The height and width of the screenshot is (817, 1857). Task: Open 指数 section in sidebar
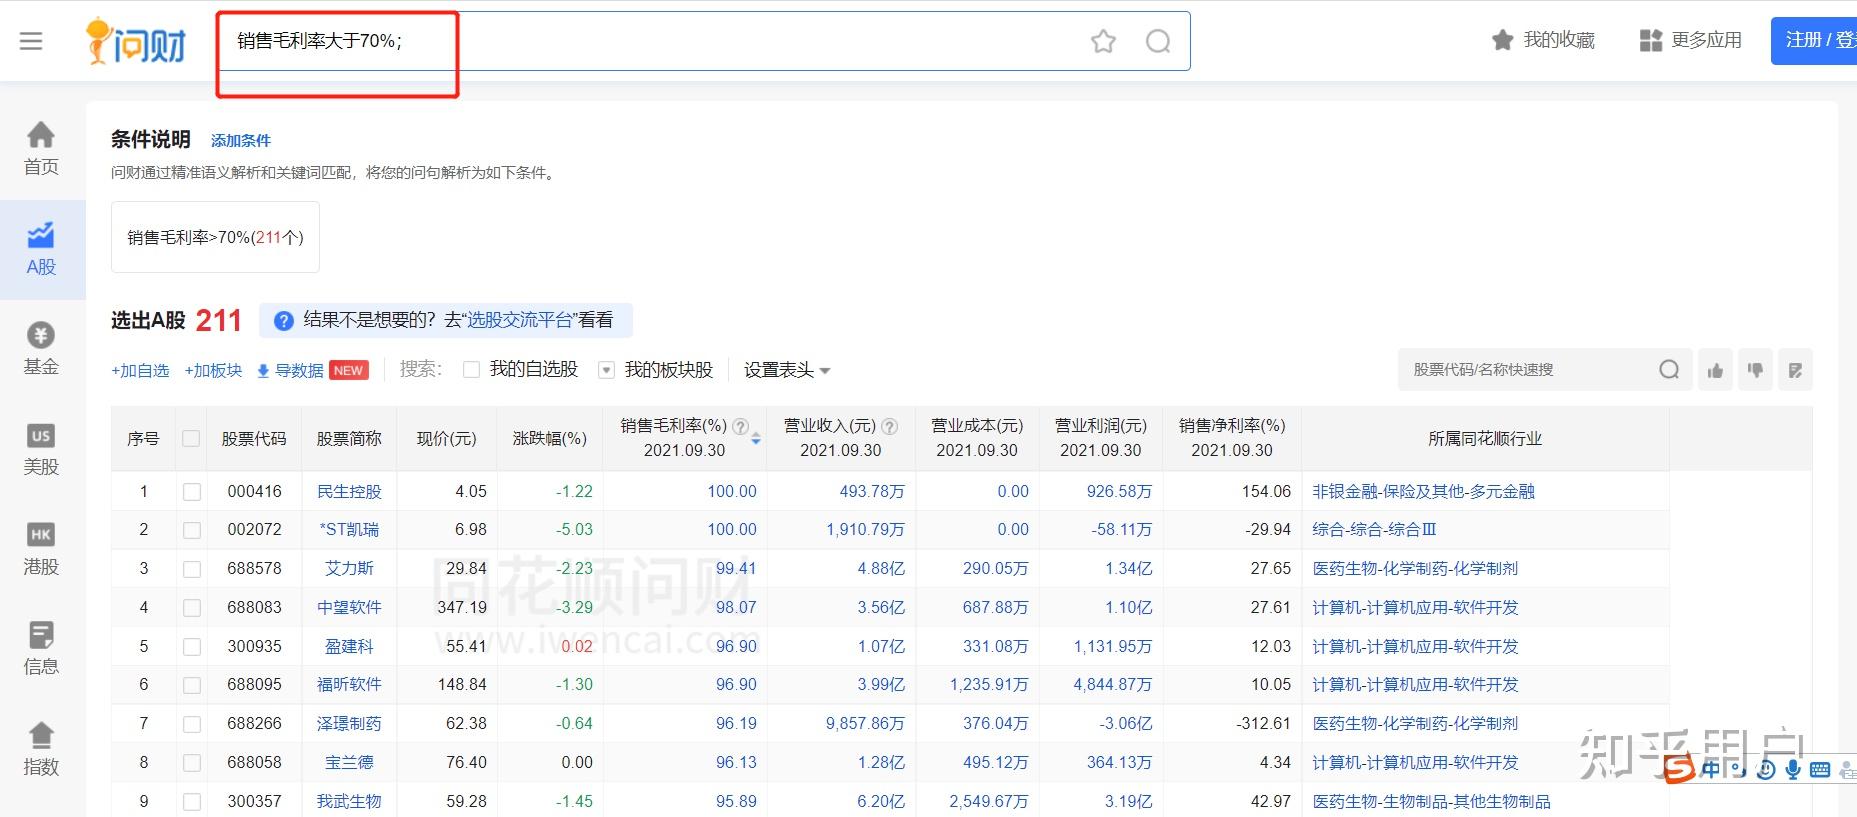(x=41, y=749)
